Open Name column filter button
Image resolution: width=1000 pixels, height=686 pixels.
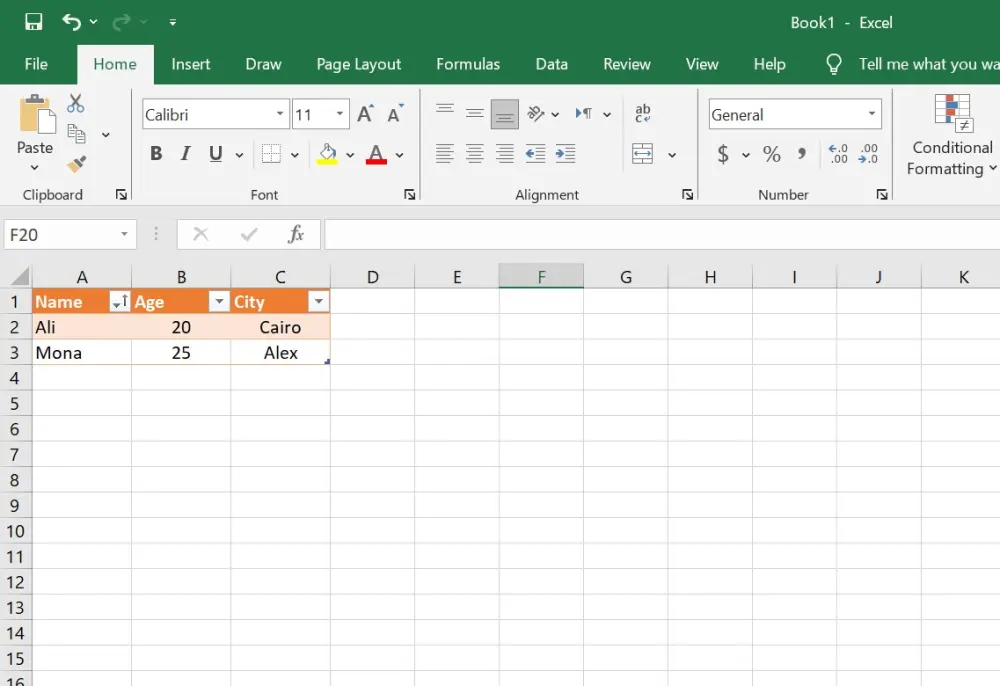(x=119, y=302)
